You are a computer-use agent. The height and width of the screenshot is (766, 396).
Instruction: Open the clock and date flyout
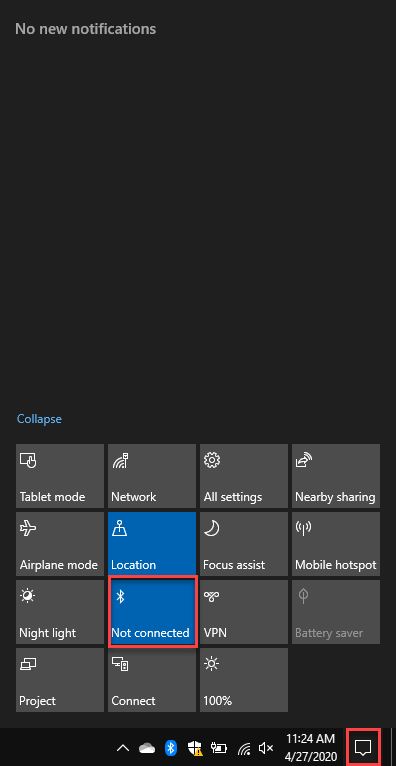311,747
